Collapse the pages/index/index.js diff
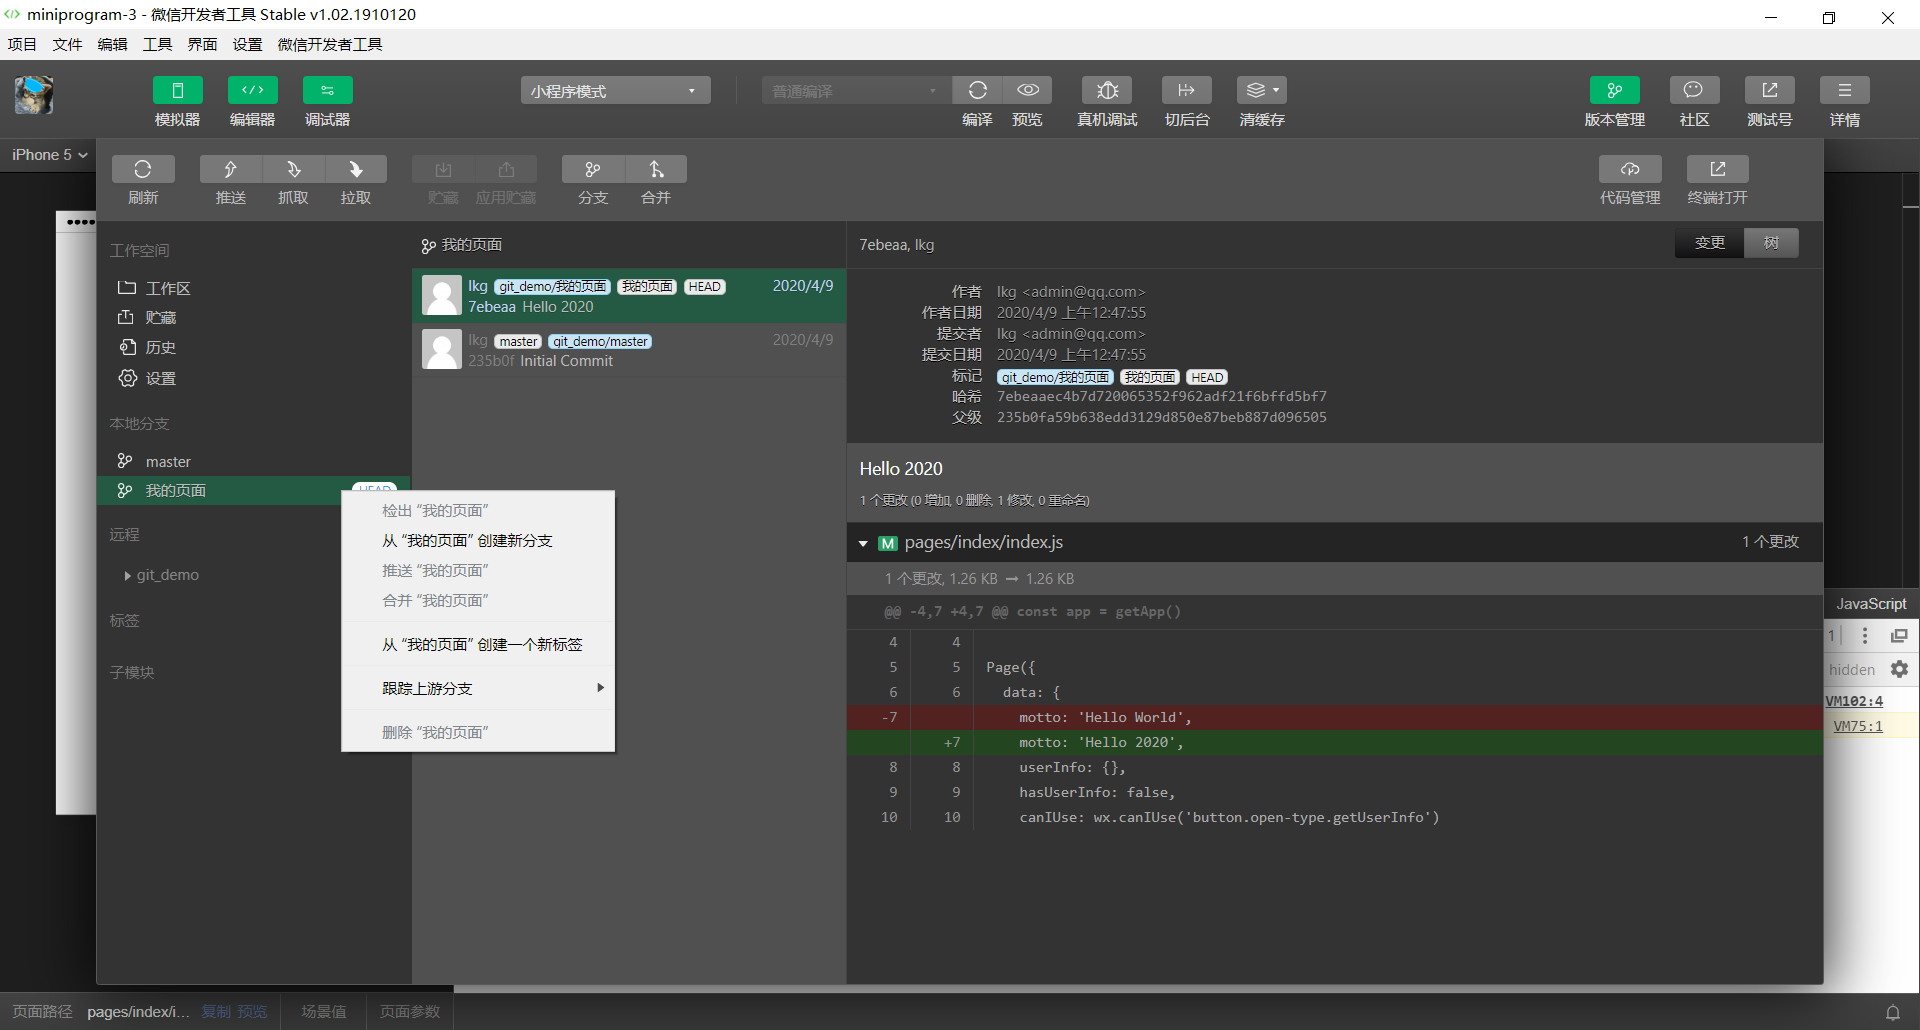Image resolution: width=1920 pixels, height=1030 pixels. coord(863,543)
